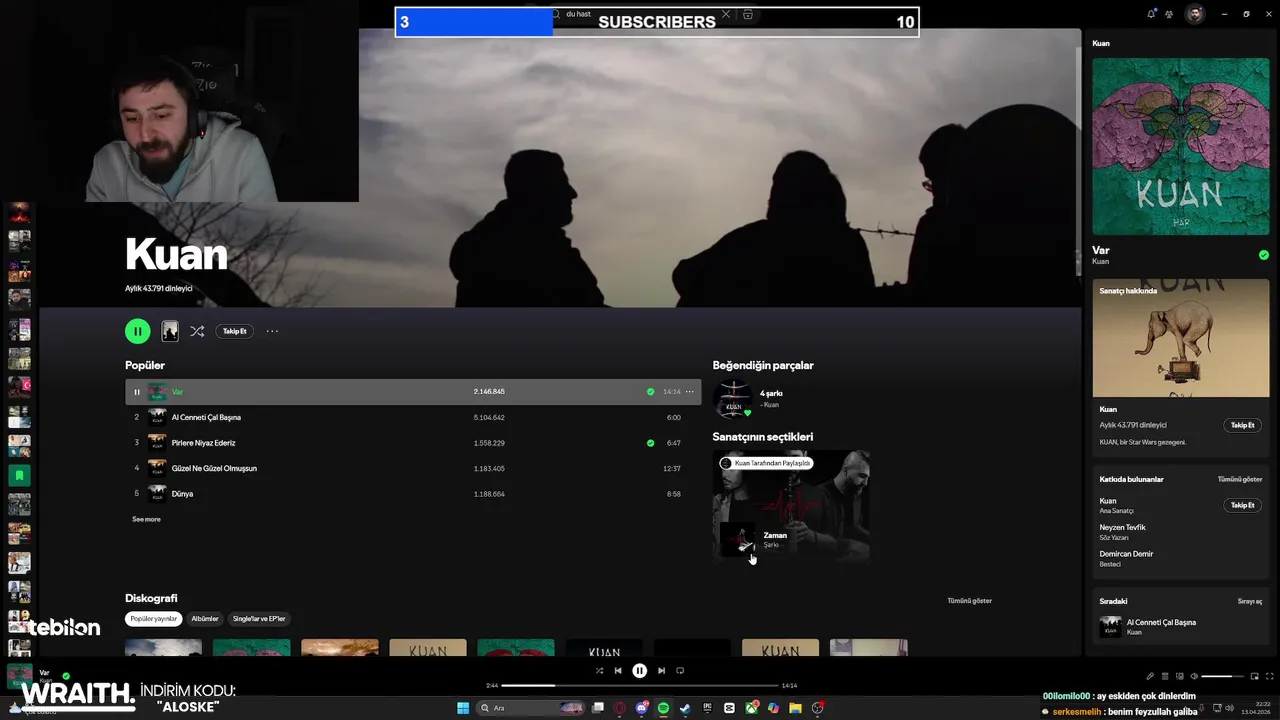The width and height of the screenshot is (1280, 720).
Task: Select the Popüler yayınlar discography tab
Action: (153, 619)
